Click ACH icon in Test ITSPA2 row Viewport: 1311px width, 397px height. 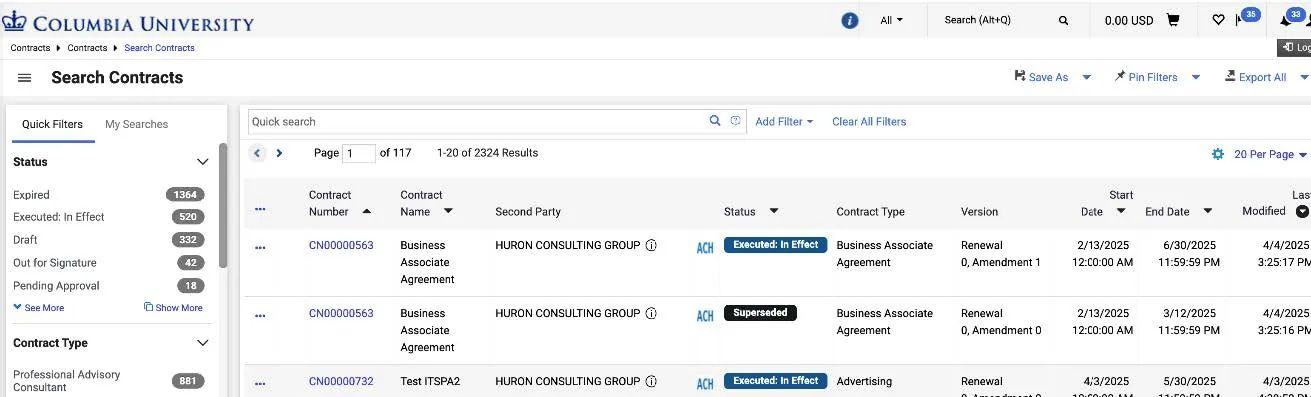[705, 383]
